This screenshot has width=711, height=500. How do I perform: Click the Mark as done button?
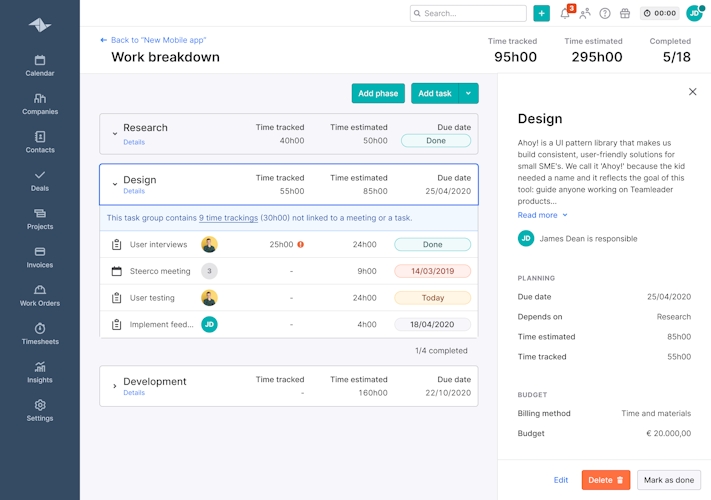[x=669, y=480]
